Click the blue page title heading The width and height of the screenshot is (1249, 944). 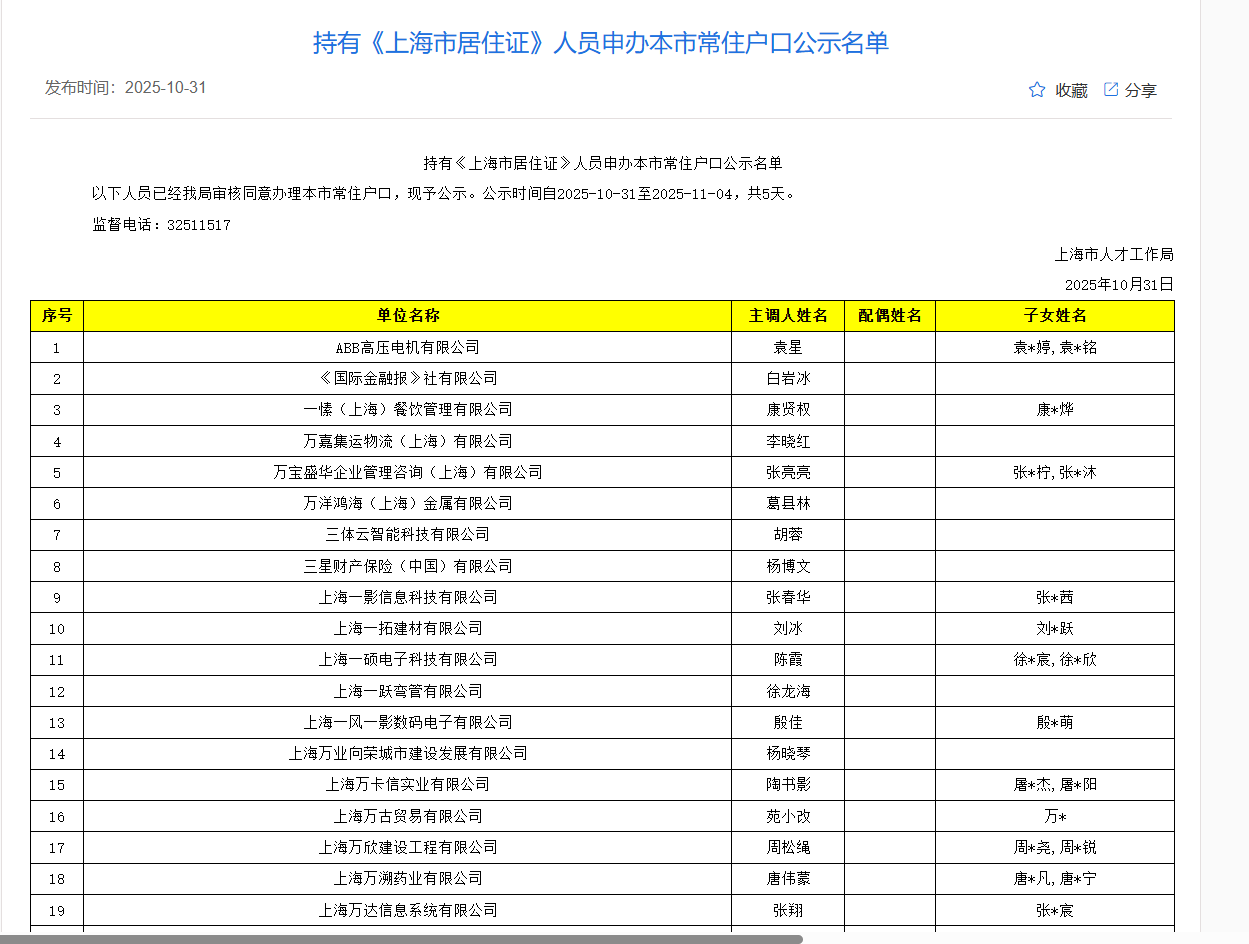point(600,43)
